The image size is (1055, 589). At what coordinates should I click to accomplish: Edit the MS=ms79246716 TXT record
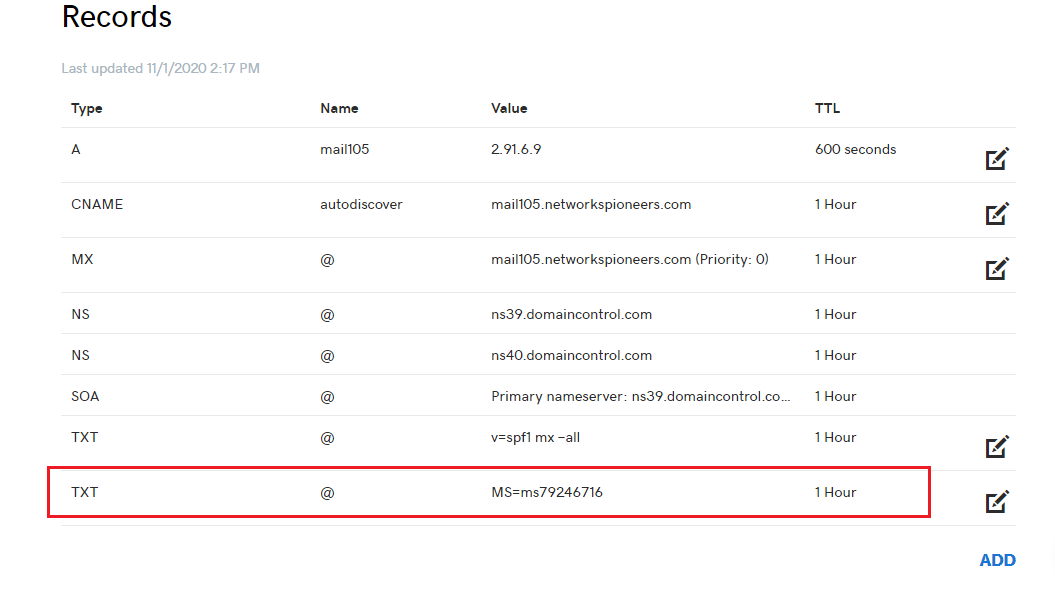click(x=997, y=501)
